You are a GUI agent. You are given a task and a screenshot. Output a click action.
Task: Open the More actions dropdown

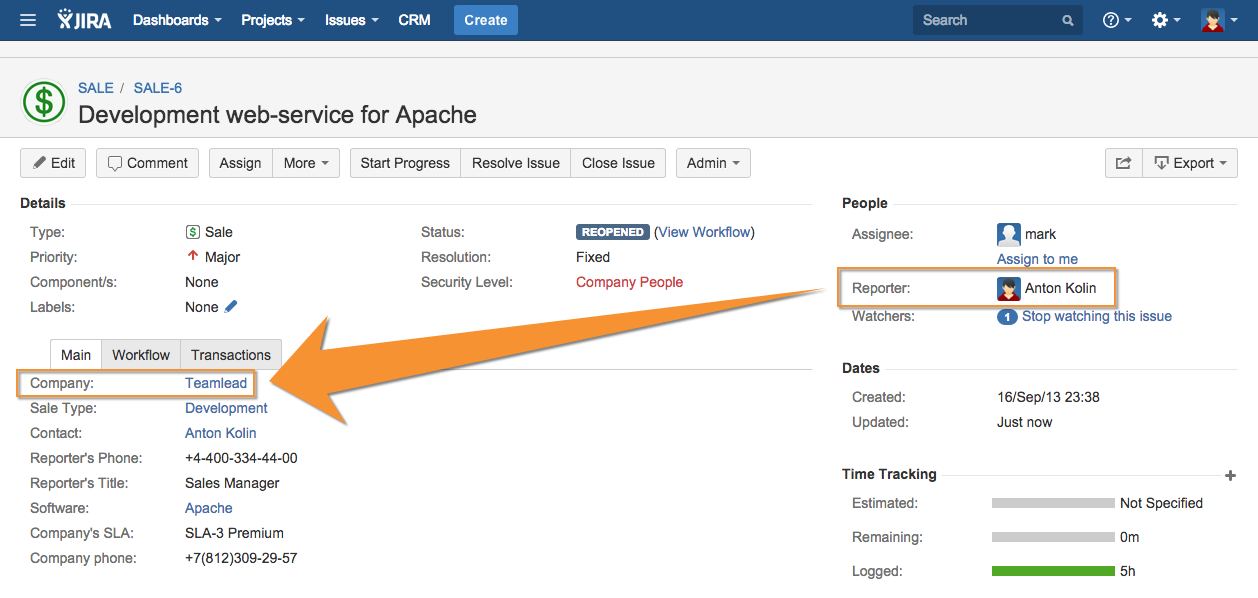coord(306,163)
